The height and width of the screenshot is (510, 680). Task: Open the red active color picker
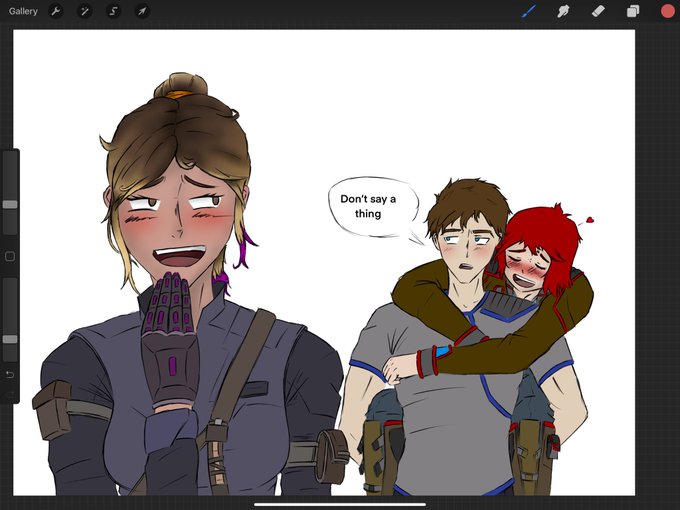pyautogui.click(x=667, y=11)
